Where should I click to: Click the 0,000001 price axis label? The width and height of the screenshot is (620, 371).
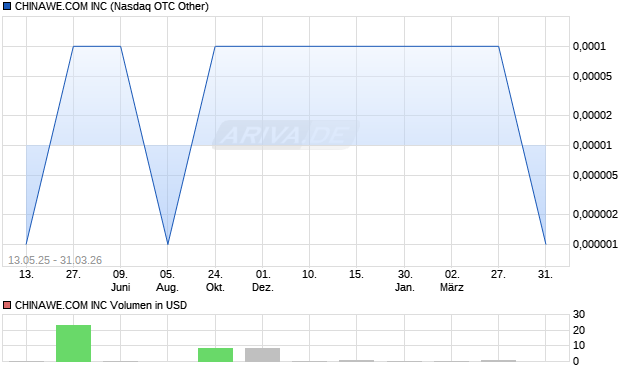[595, 244]
